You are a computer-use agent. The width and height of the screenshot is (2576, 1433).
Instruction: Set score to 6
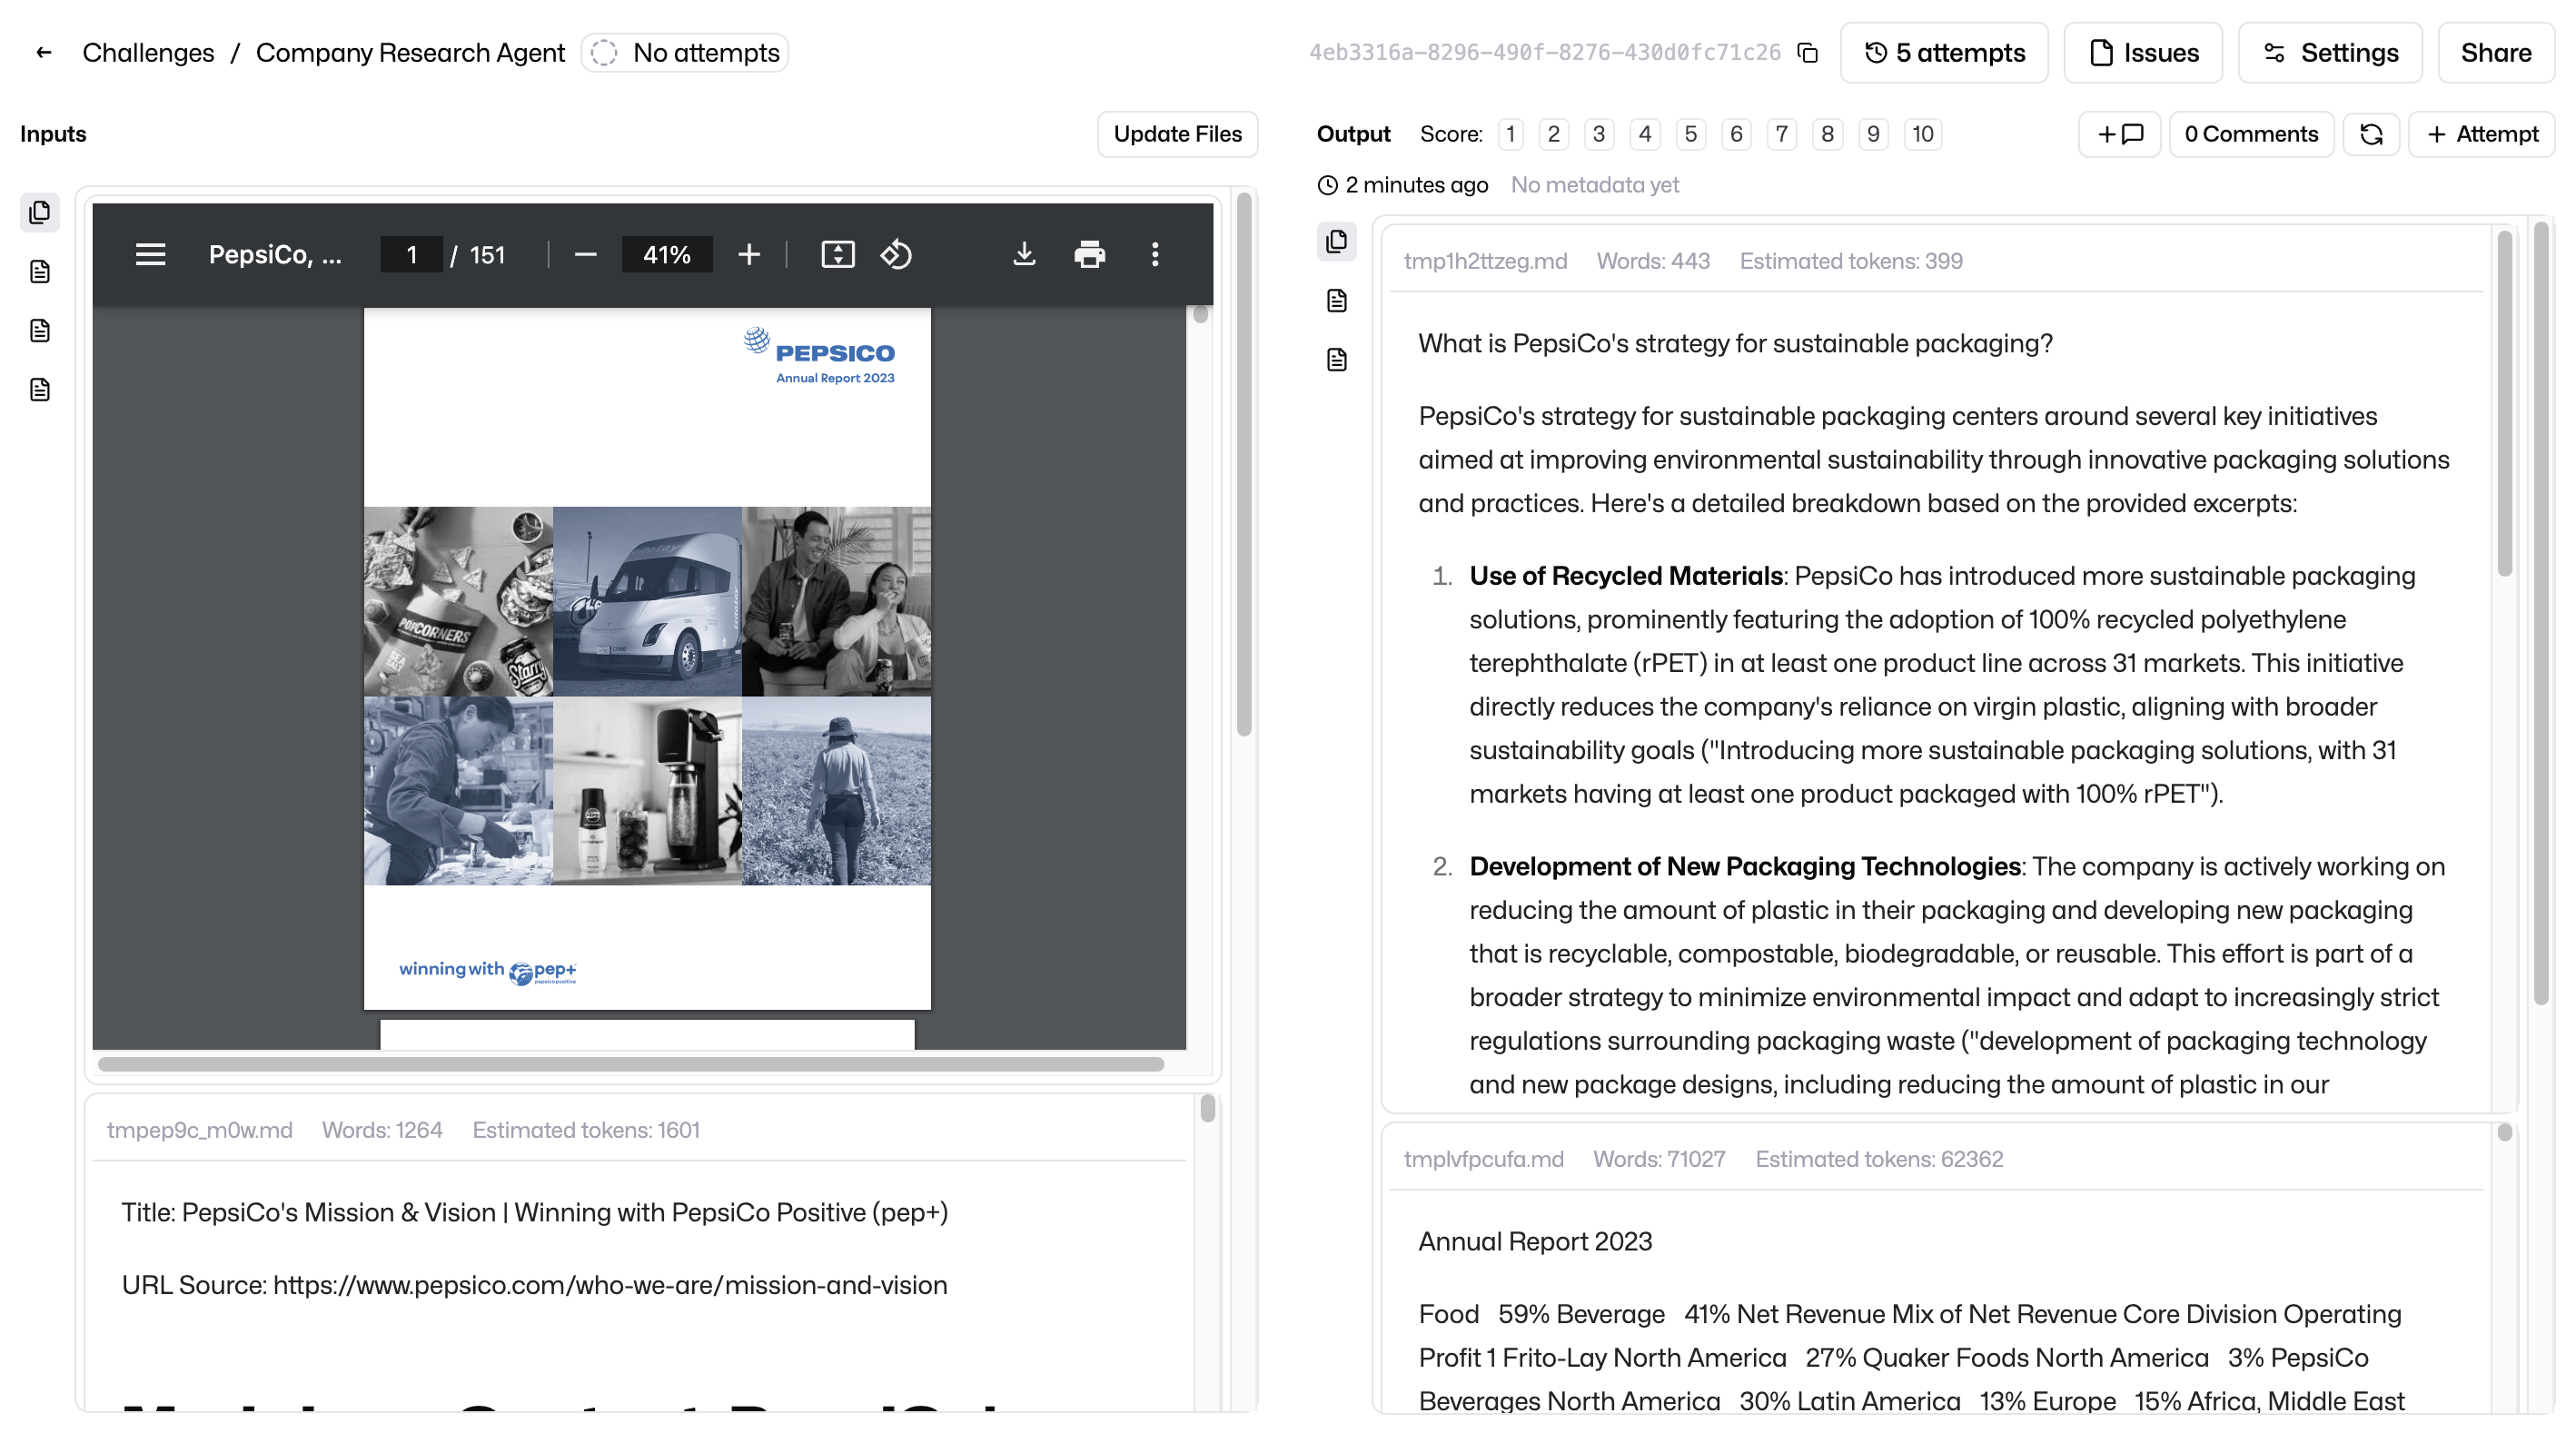coord(1736,134)
